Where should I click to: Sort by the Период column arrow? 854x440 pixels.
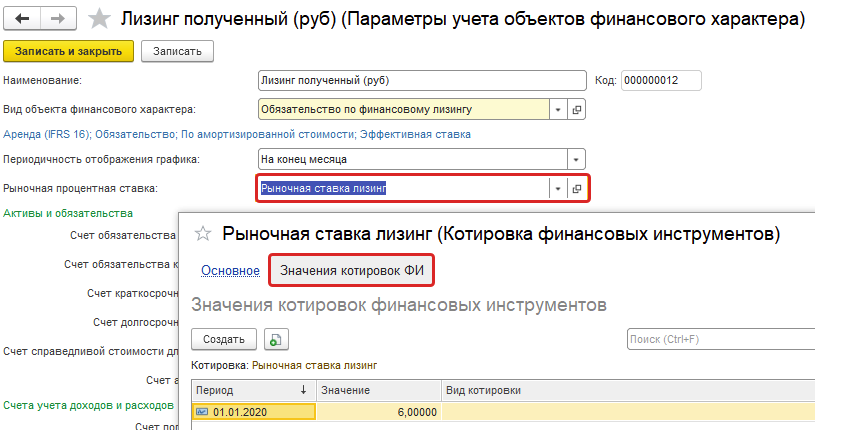click(304, 390)
